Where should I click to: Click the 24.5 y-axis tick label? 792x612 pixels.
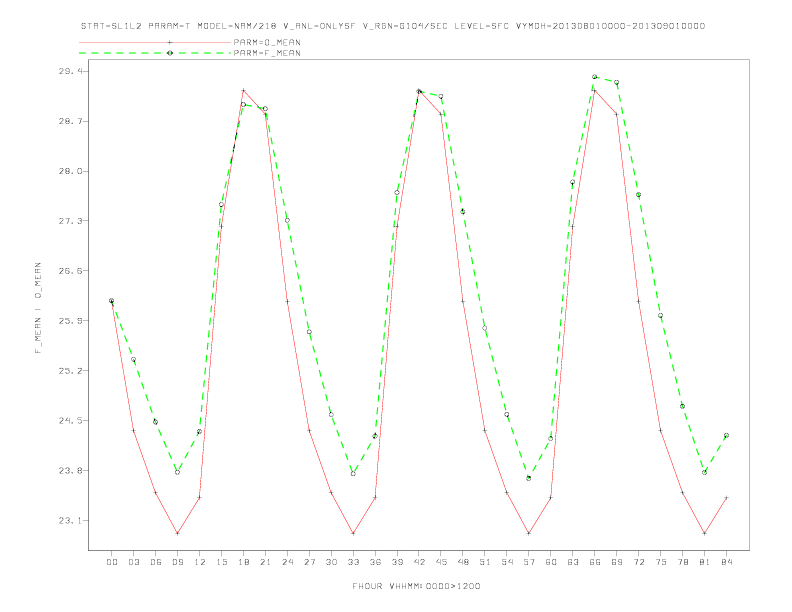pyautogui.click(x=69, y=421)
